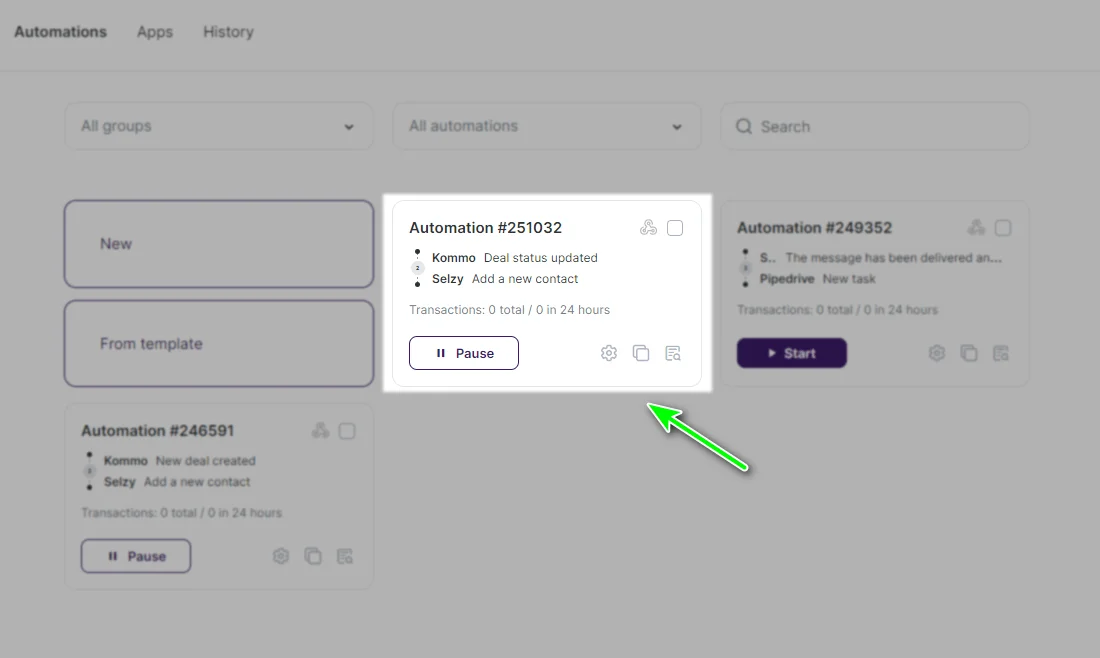This screenshot has height=658, width=1100.
Task: Create a new automation with the New button
Action: (x=219, y=244)
